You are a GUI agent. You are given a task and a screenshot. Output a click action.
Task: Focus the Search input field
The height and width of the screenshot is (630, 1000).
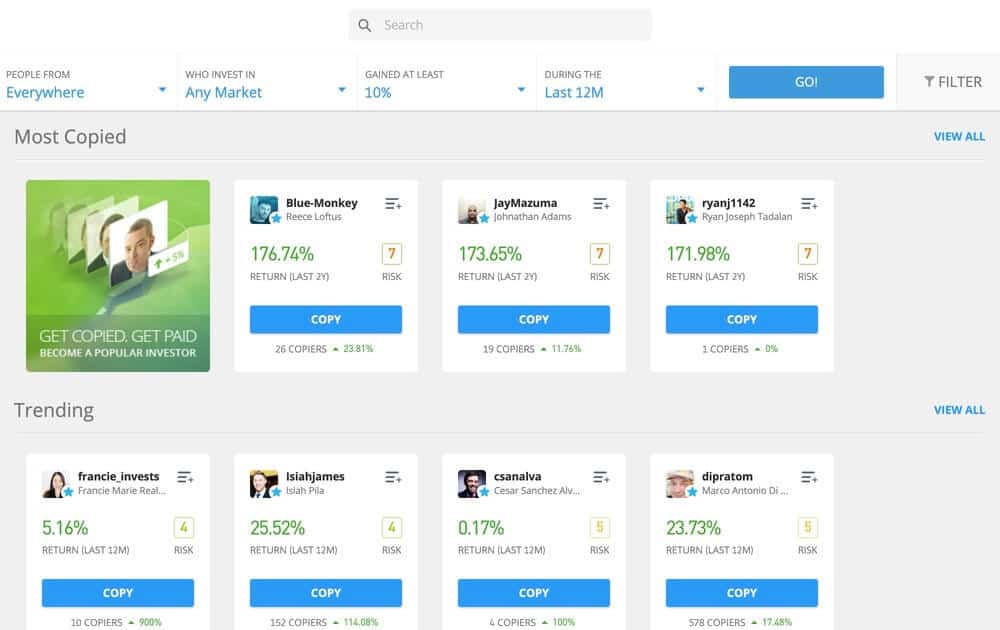[500, 25]
